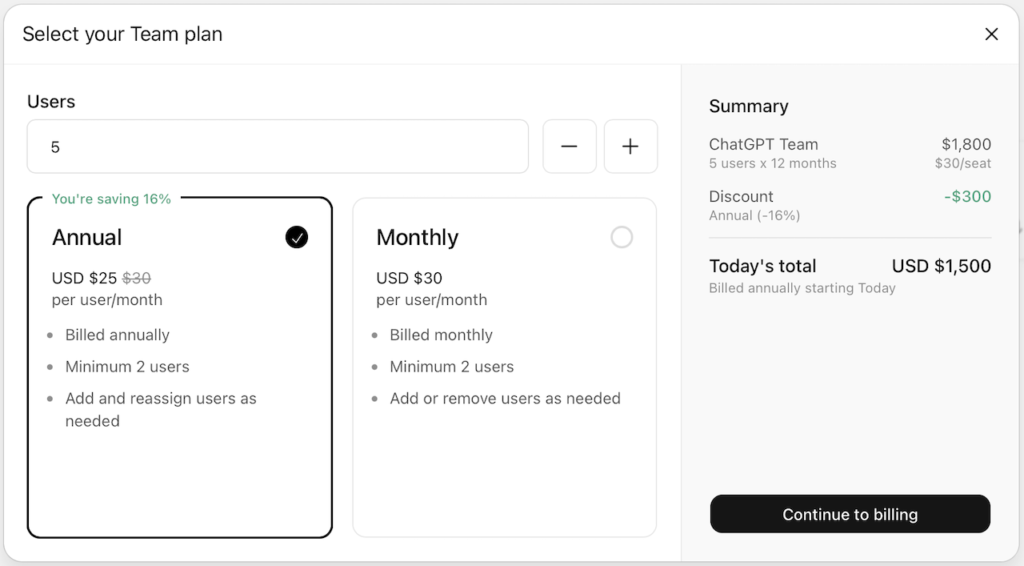Click the ChatGPT Team summary line
Image resolution: width=1024 pixels, height=566 pixels.
(x=763, y=144)
